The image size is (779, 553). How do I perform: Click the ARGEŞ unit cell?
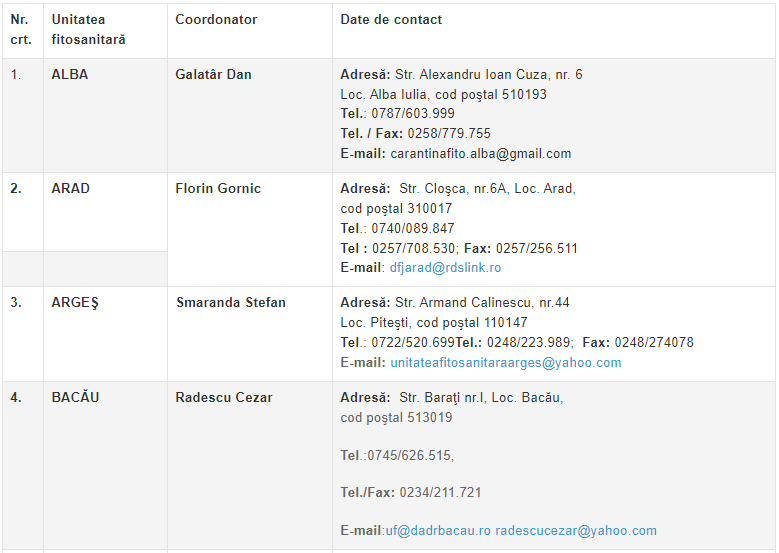coord(105,334)
